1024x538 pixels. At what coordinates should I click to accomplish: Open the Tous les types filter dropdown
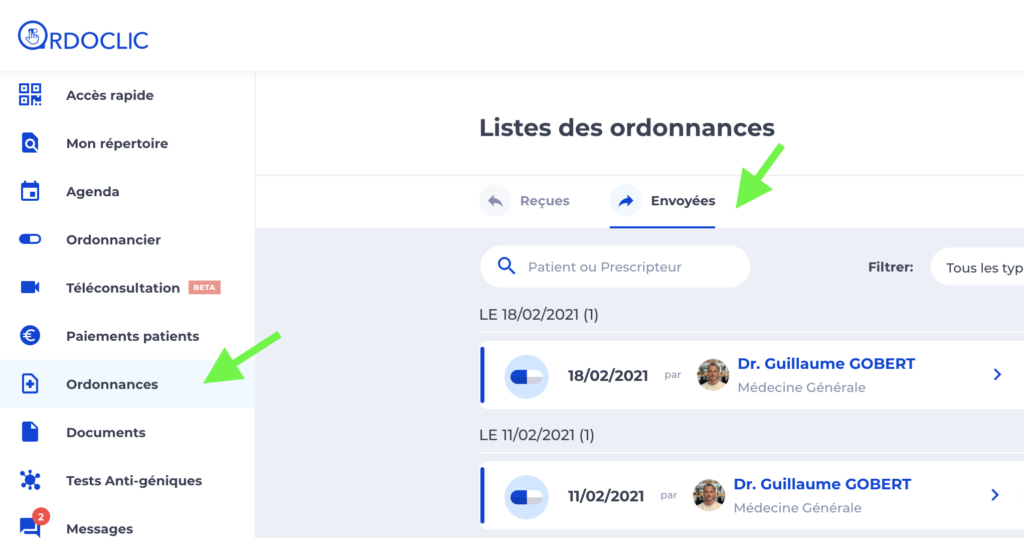point(977,268)
